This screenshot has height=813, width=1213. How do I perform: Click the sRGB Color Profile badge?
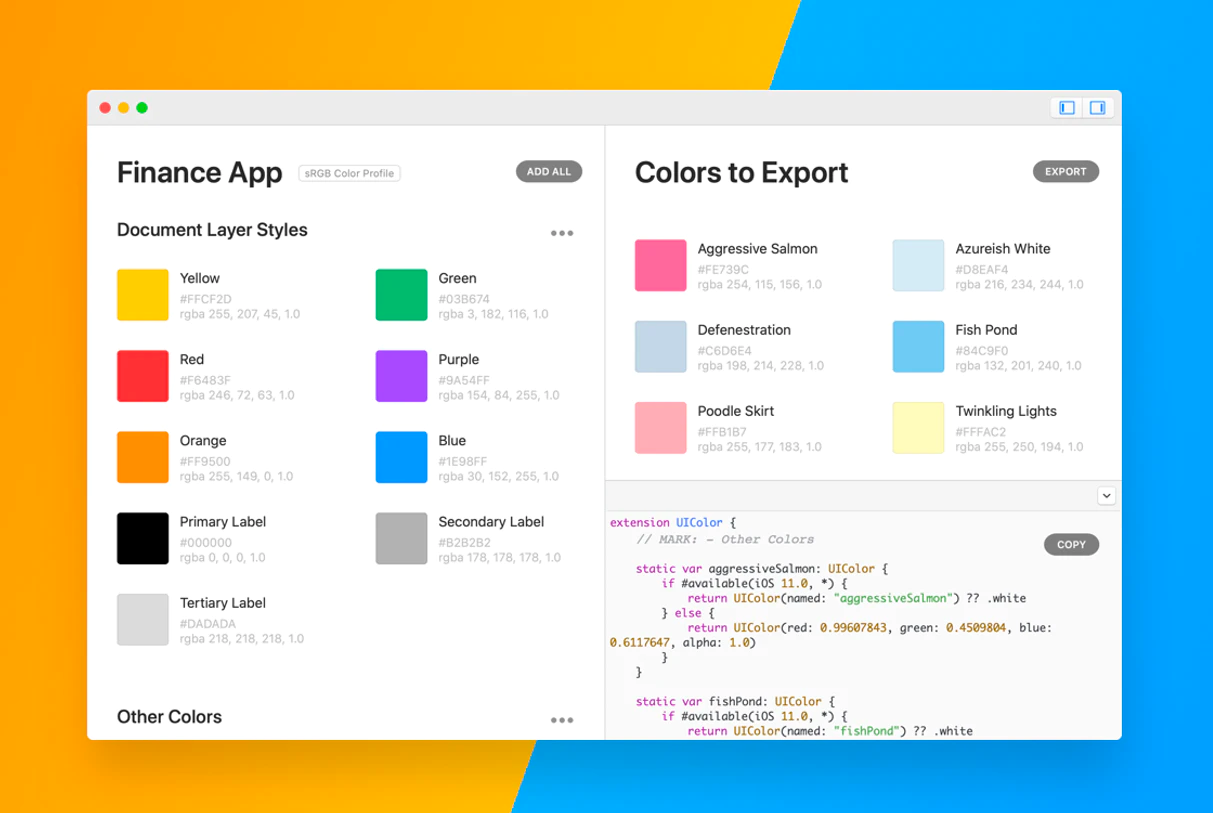pos(349,172)
